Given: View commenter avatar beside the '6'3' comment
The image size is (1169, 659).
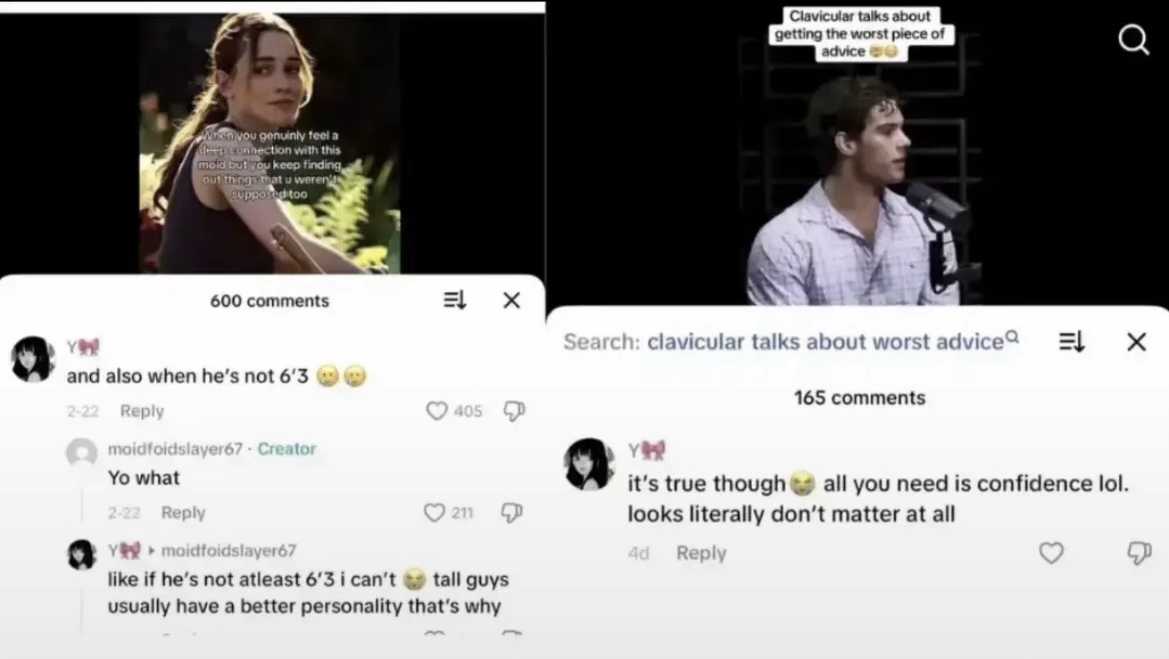Looking at the screenshot, I should click(x=33, y=359).
